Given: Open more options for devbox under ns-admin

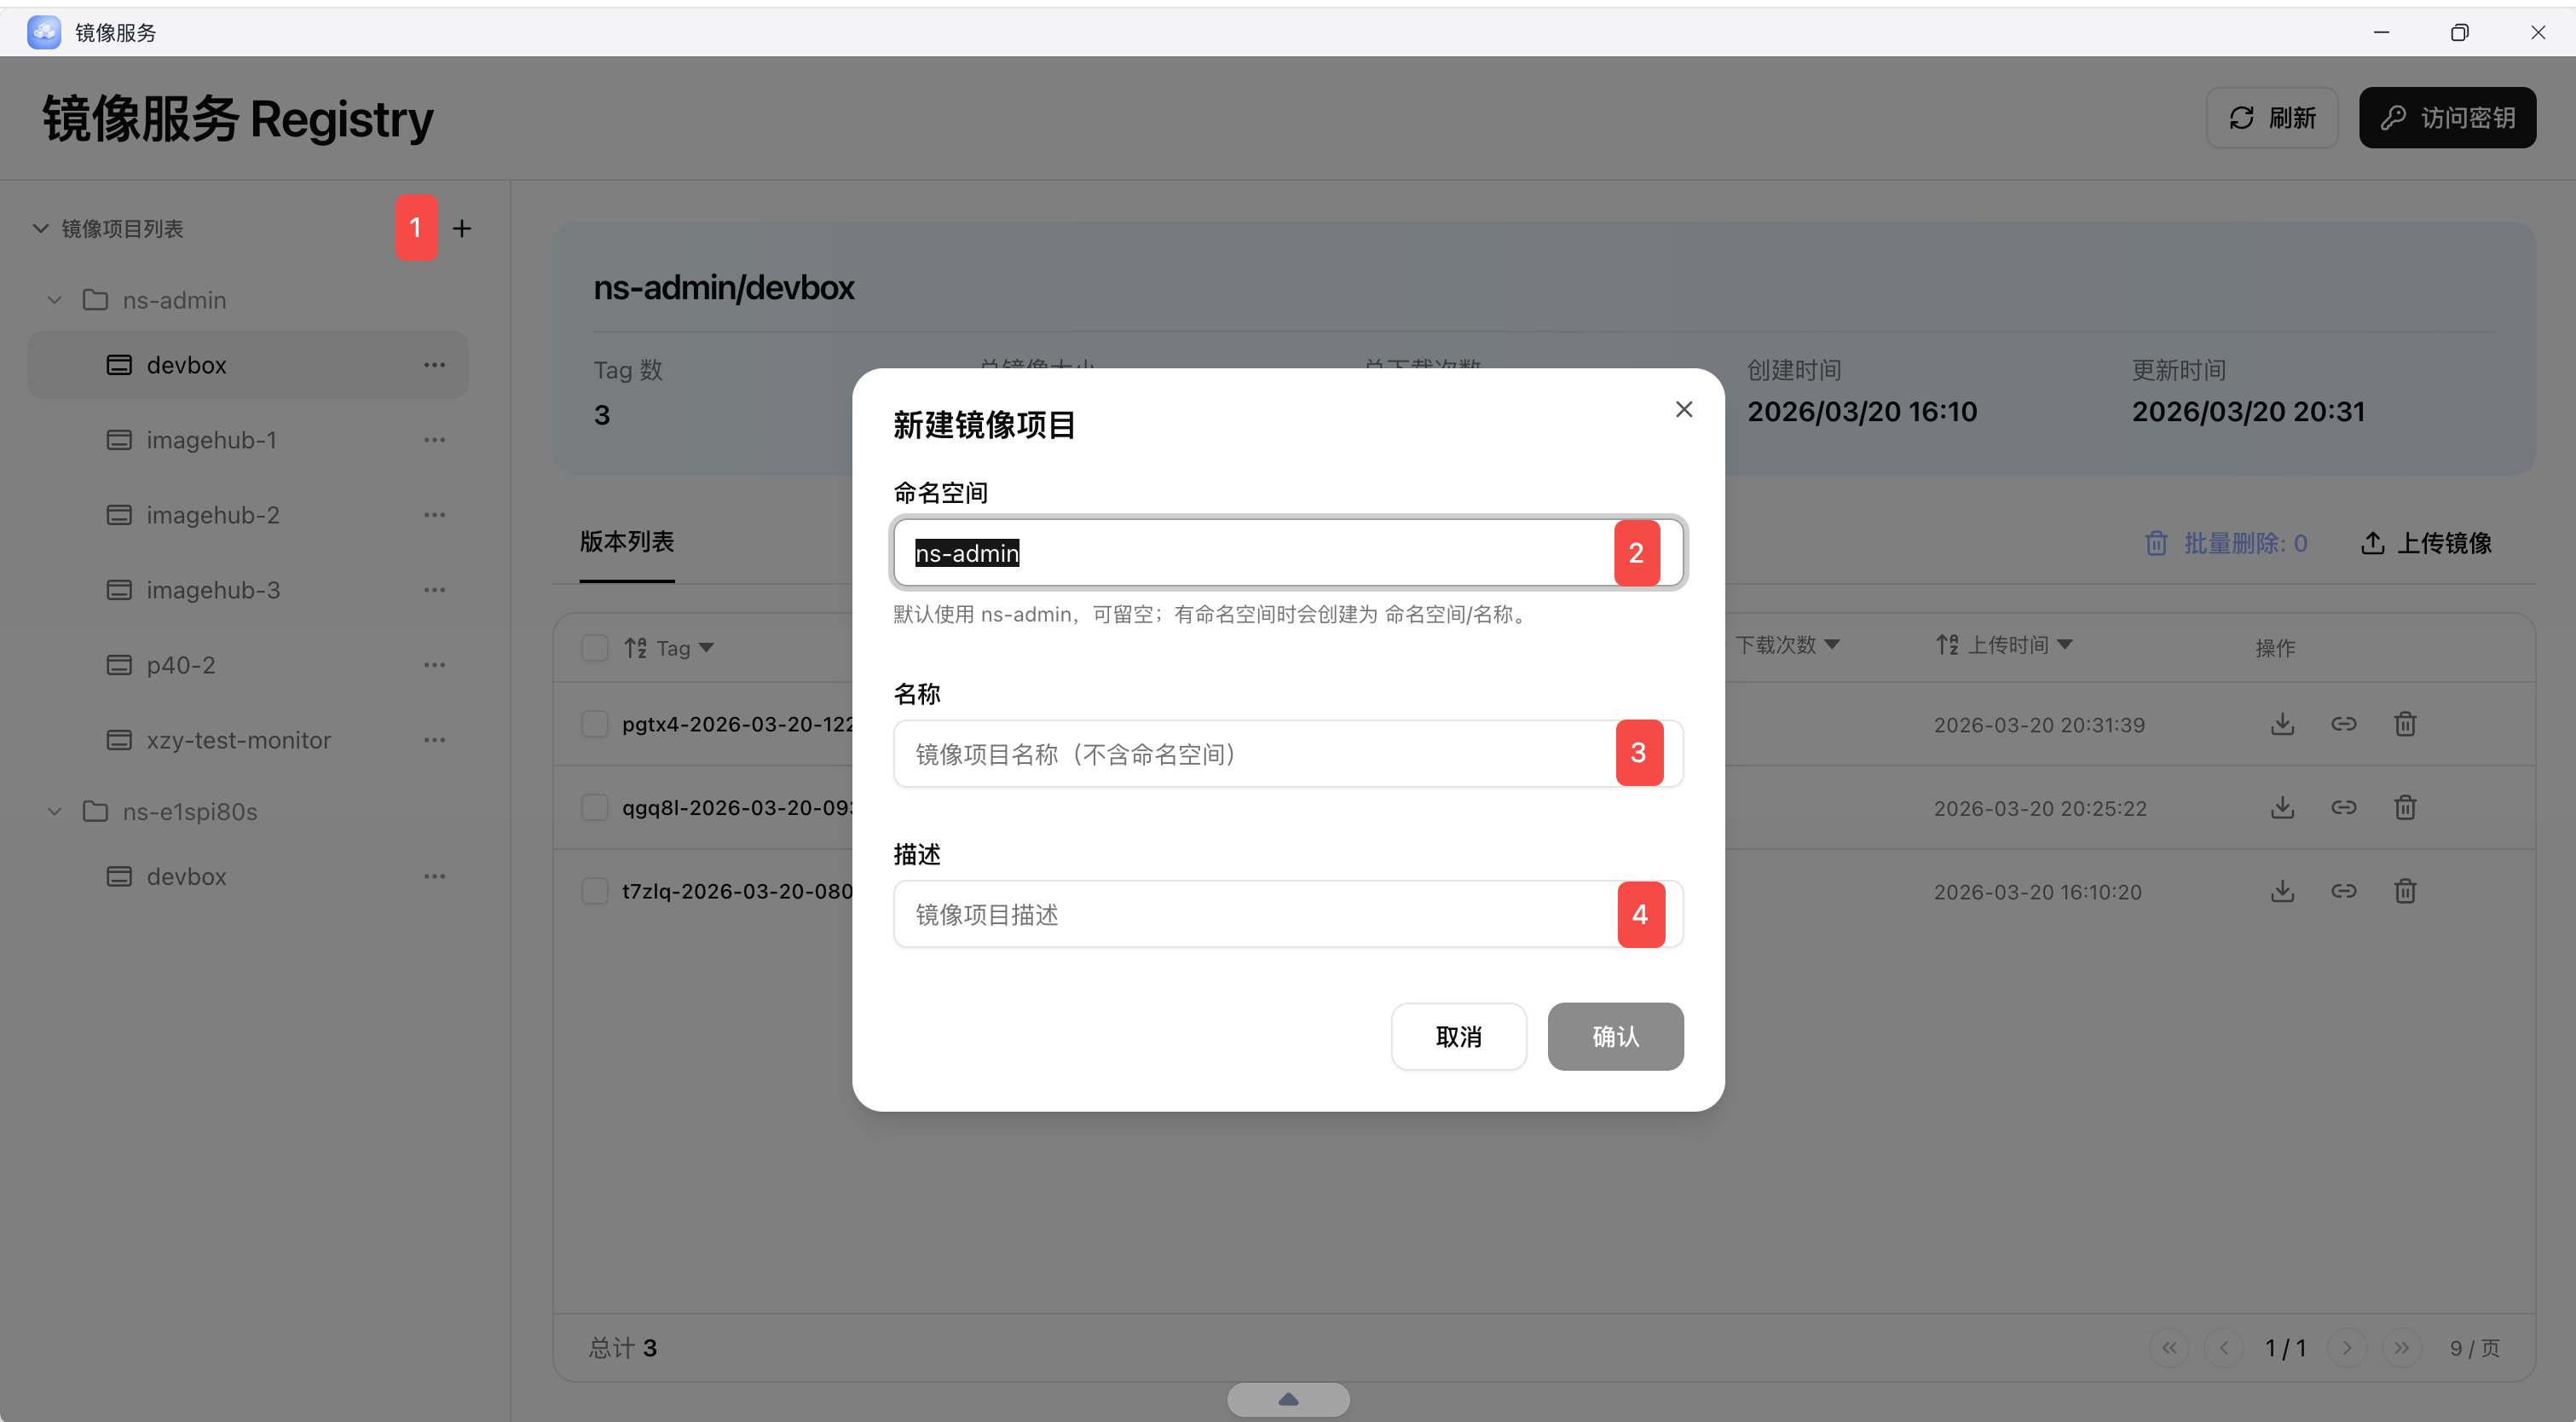Looking at the screenshot, I should (434, 365).
